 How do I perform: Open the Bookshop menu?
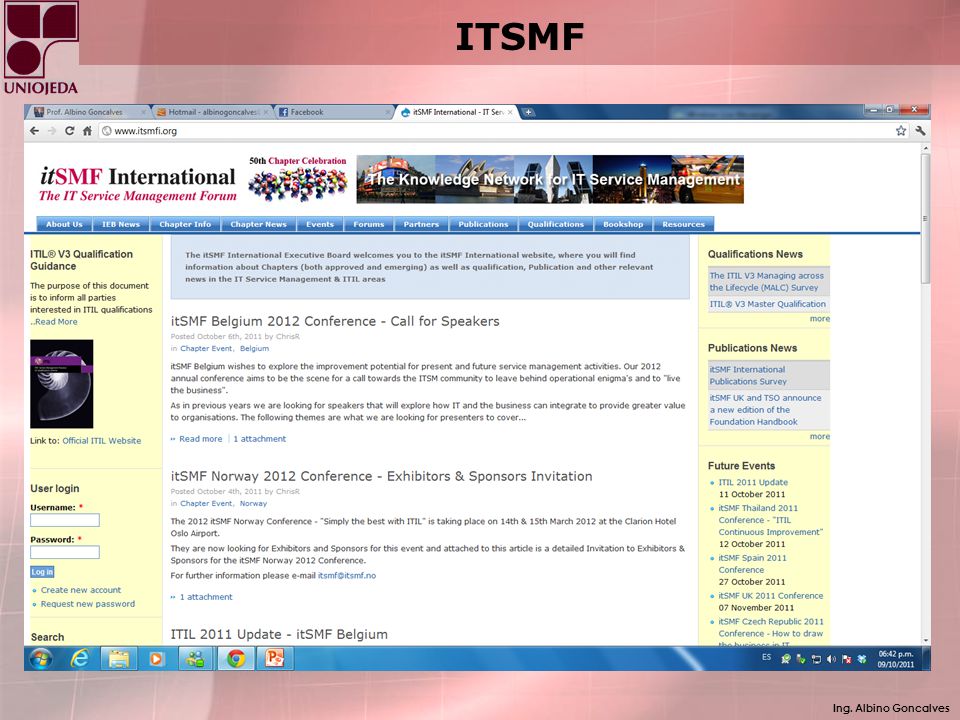pos(623,224)
